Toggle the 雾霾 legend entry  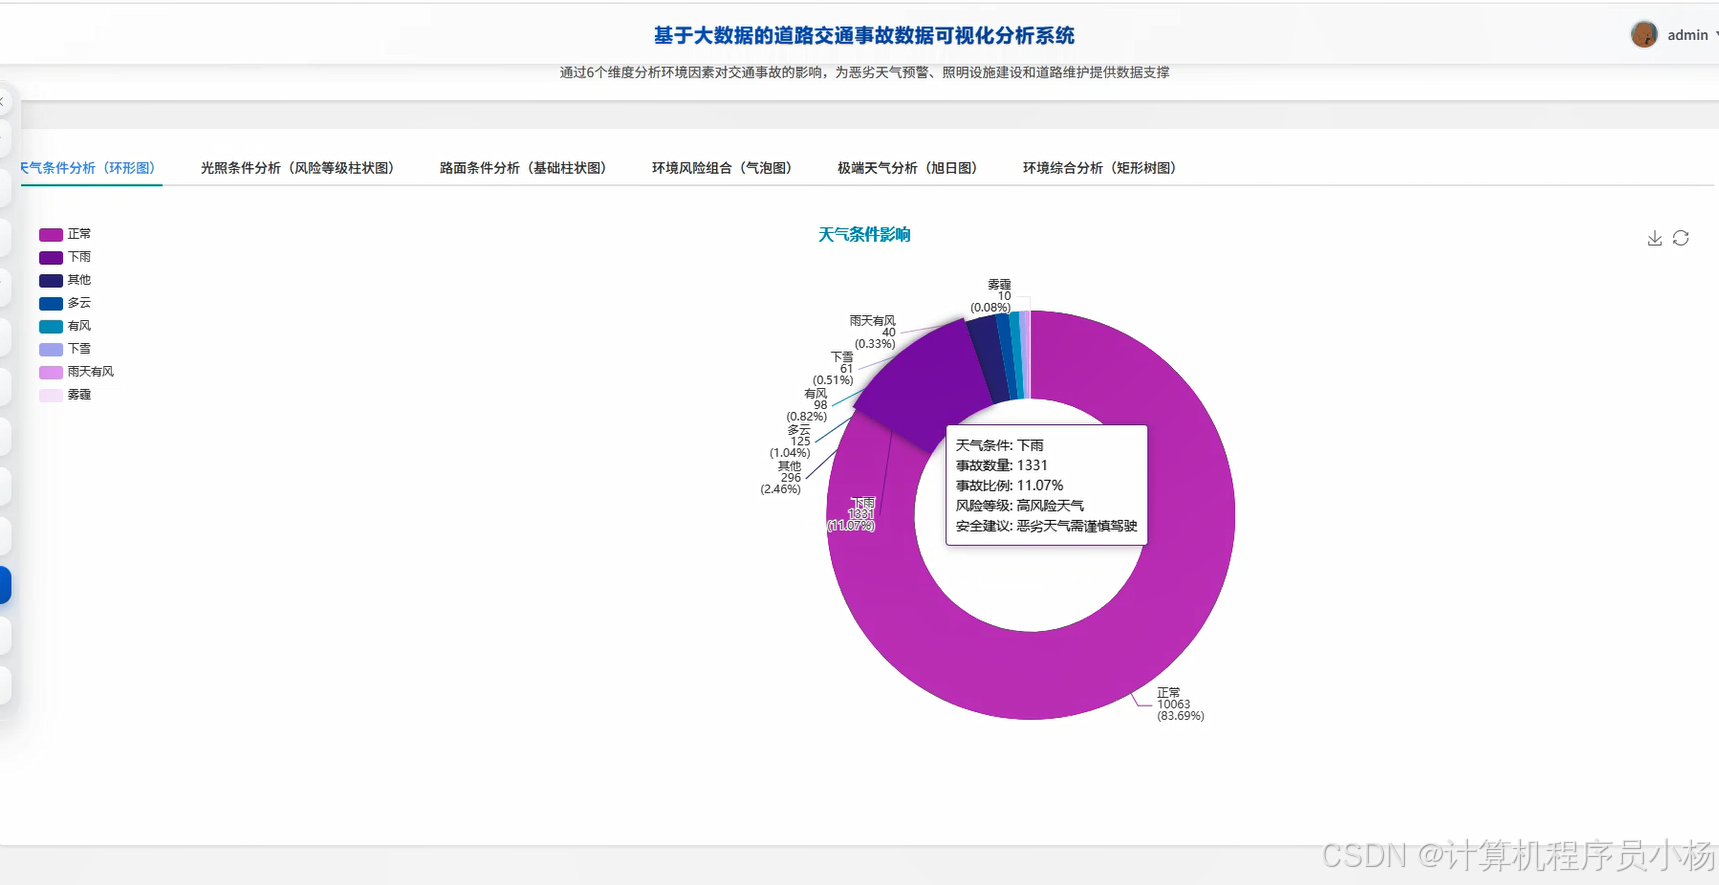coord(65,395)
